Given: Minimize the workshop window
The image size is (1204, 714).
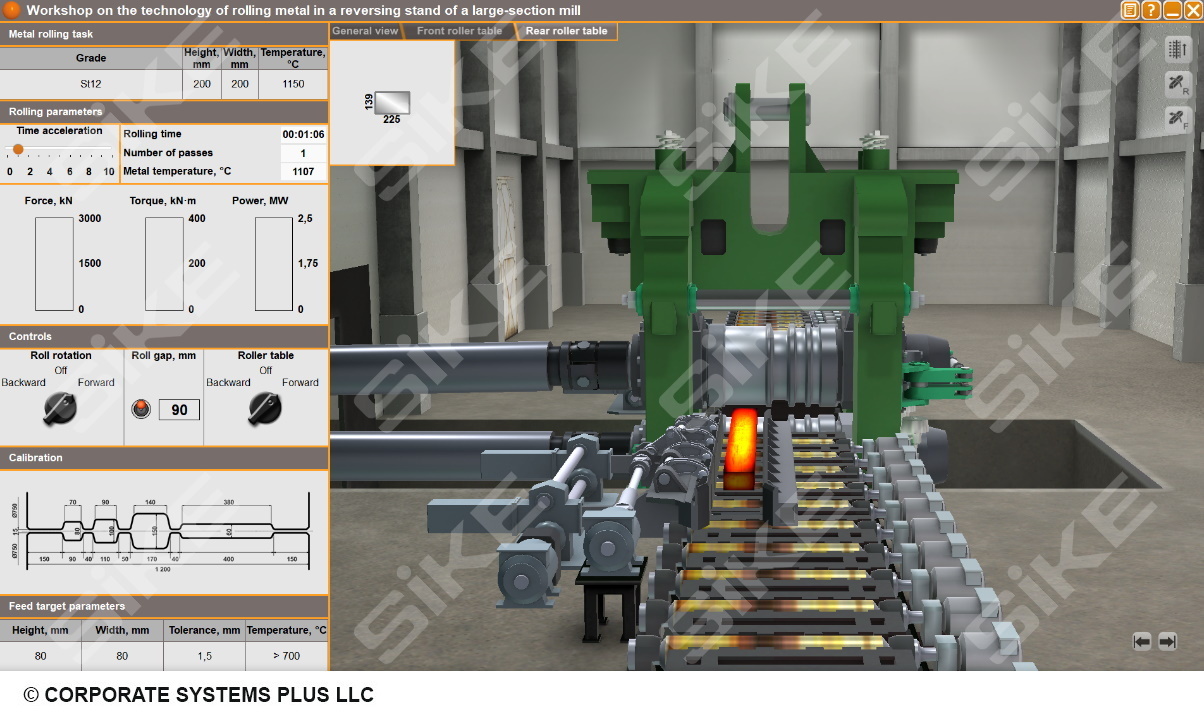Looking at the screenshot, I should [1171, 11].
